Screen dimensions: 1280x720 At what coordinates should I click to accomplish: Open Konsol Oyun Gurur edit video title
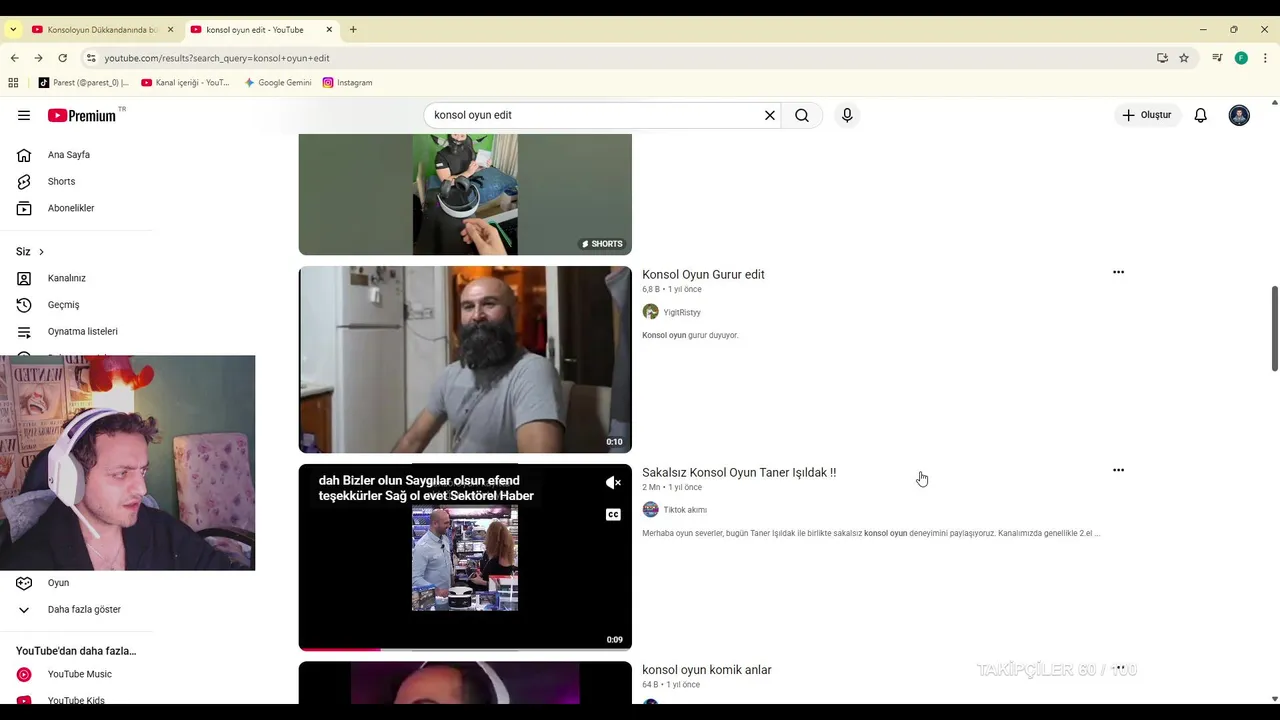(x=703, y=275)
